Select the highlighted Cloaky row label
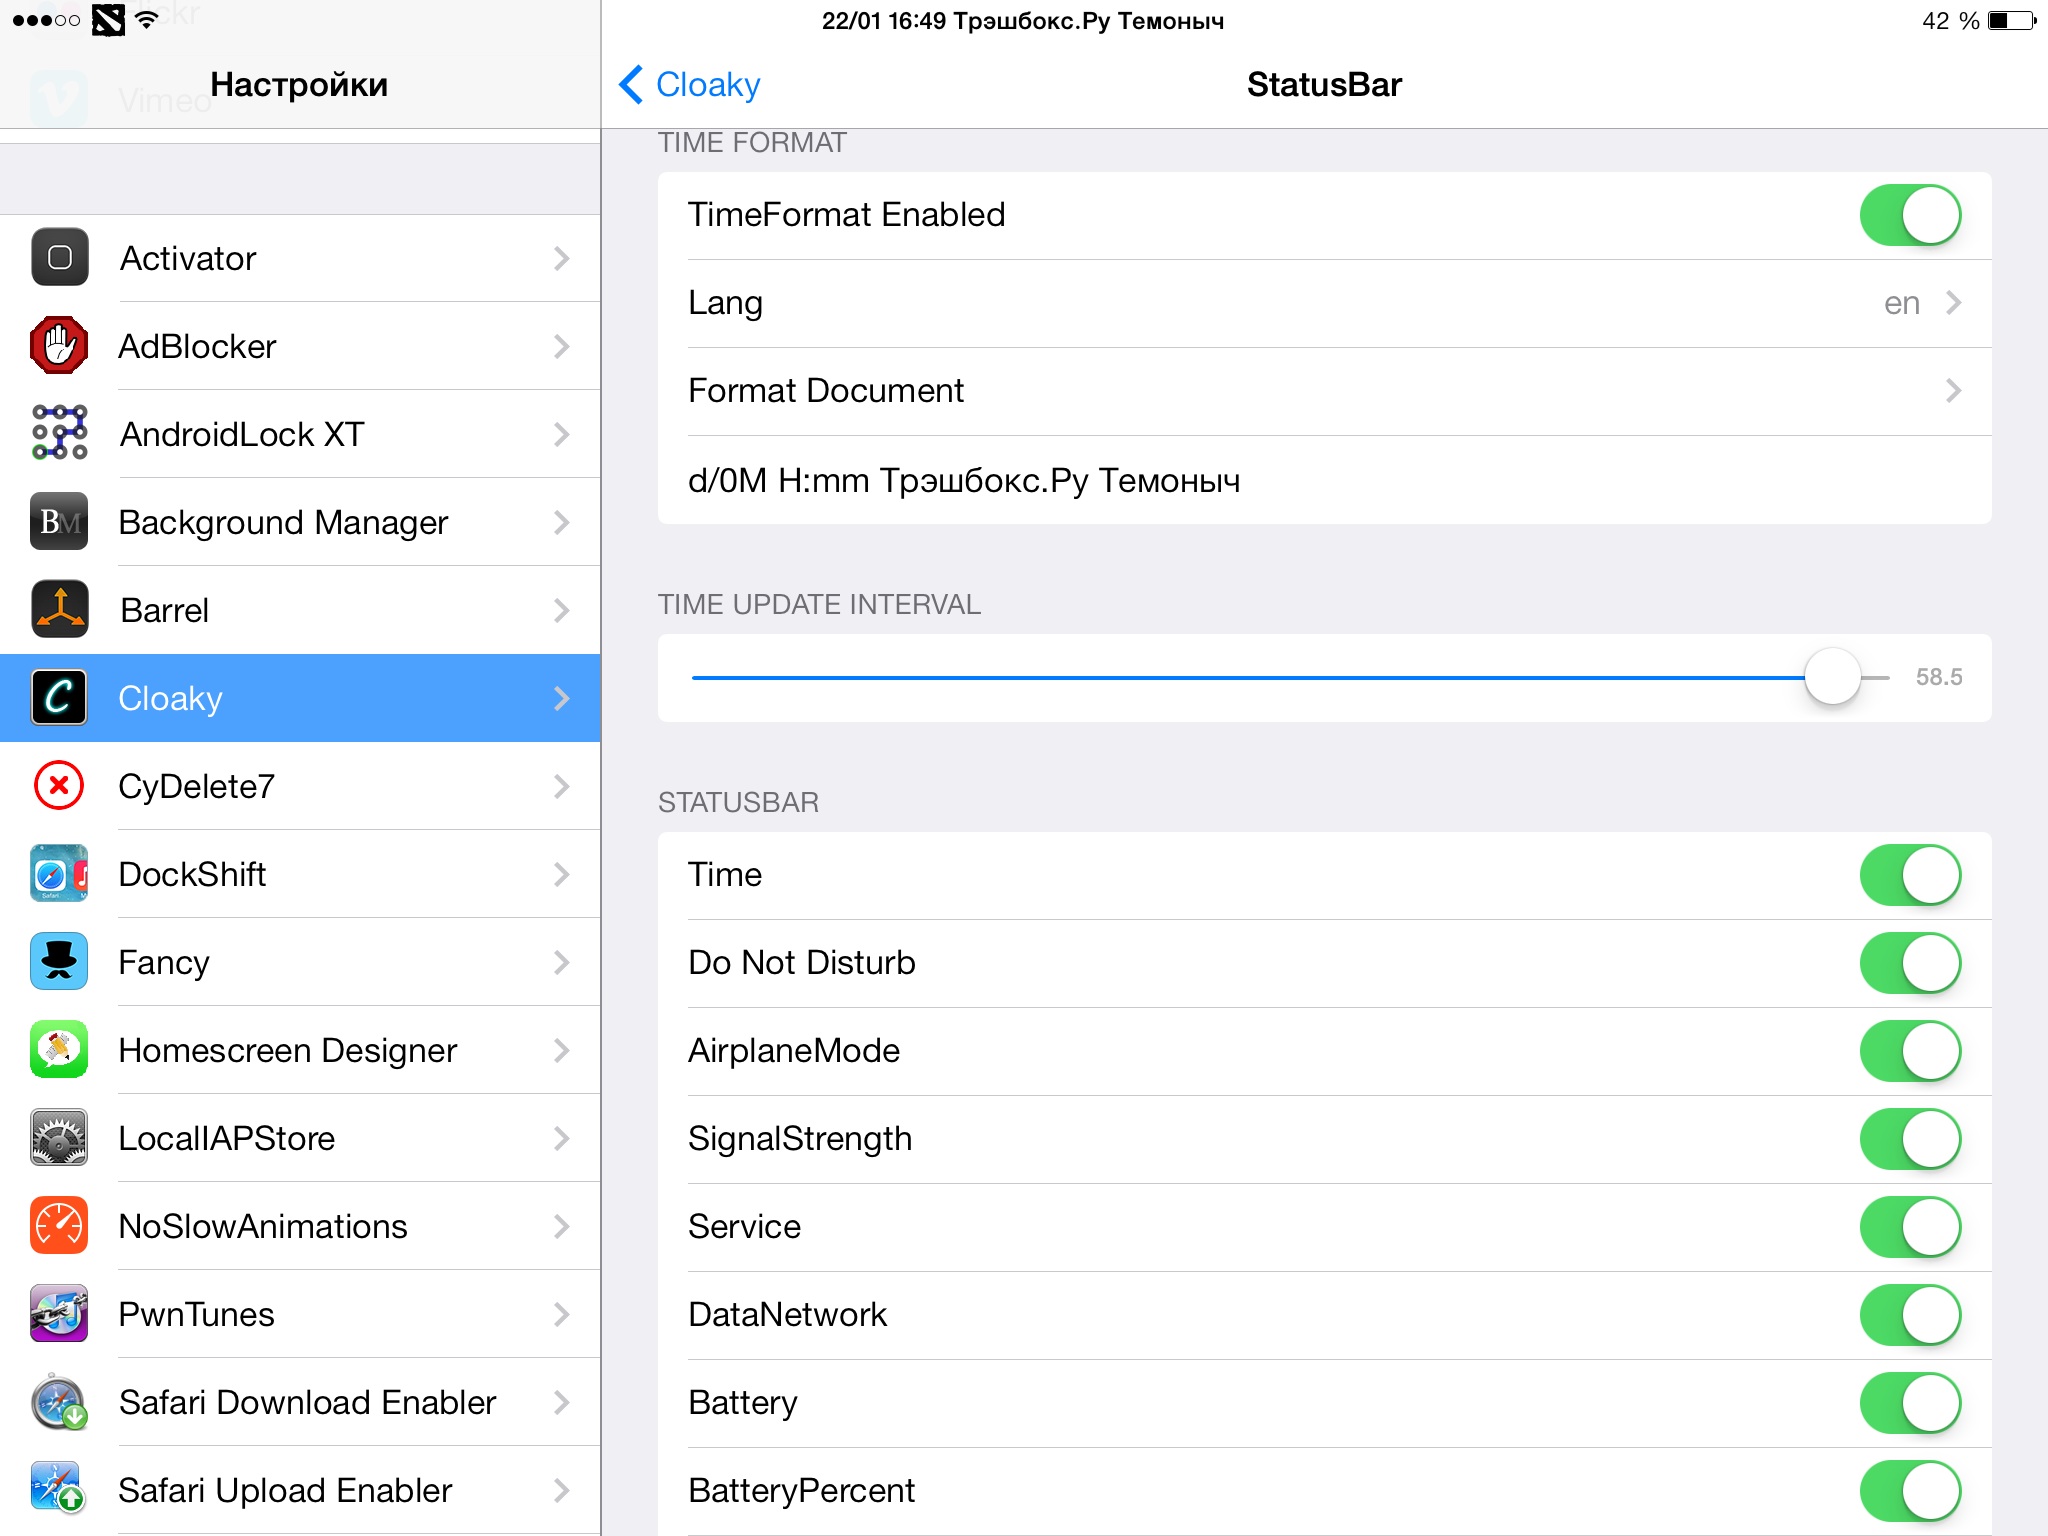This screenshot has width=2048, height=1536. [x=170, y=698]
